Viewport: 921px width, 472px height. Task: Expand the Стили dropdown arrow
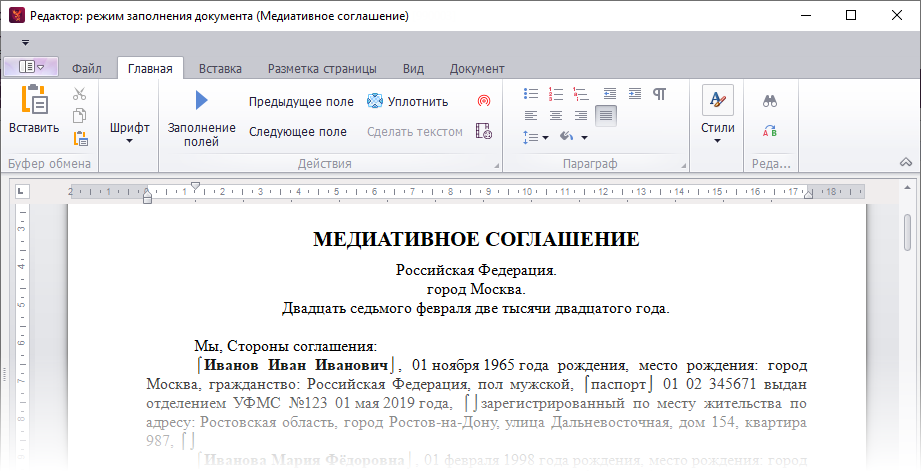(x=717, y=141)
